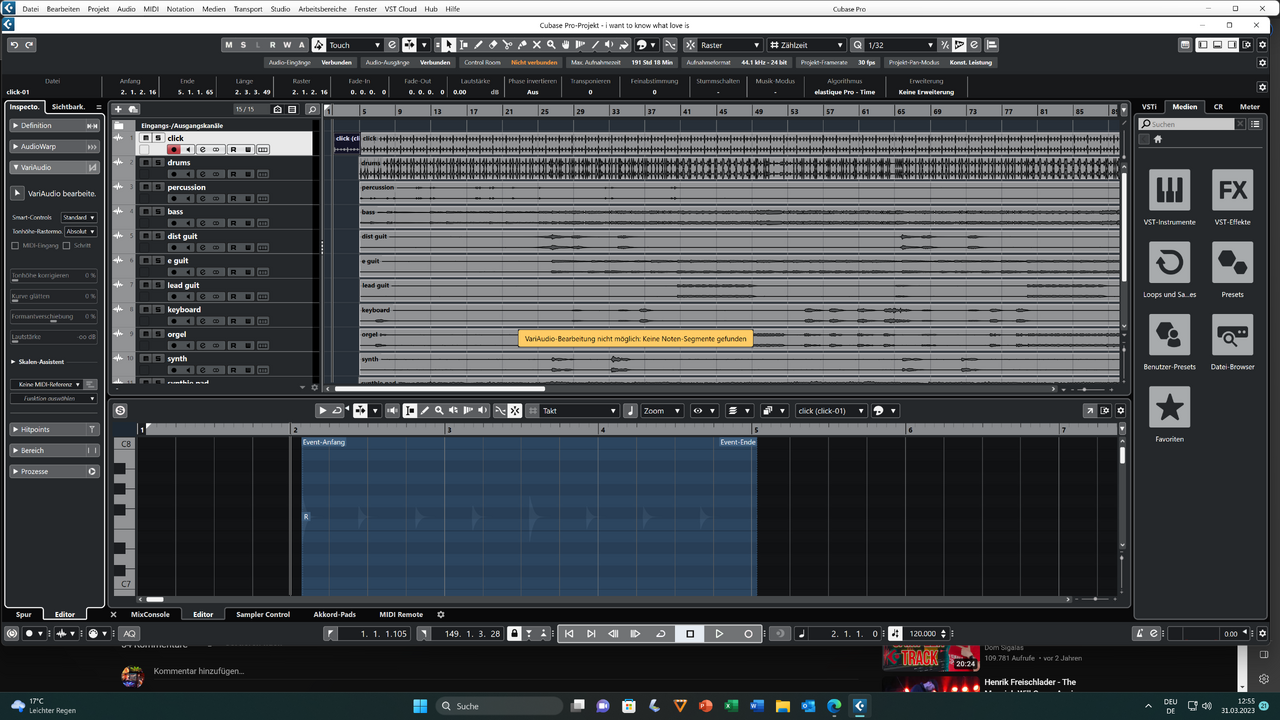Select the Object Selection arrow tool
The height and width of the screenshot is (720, 1280).
point(449,45)
